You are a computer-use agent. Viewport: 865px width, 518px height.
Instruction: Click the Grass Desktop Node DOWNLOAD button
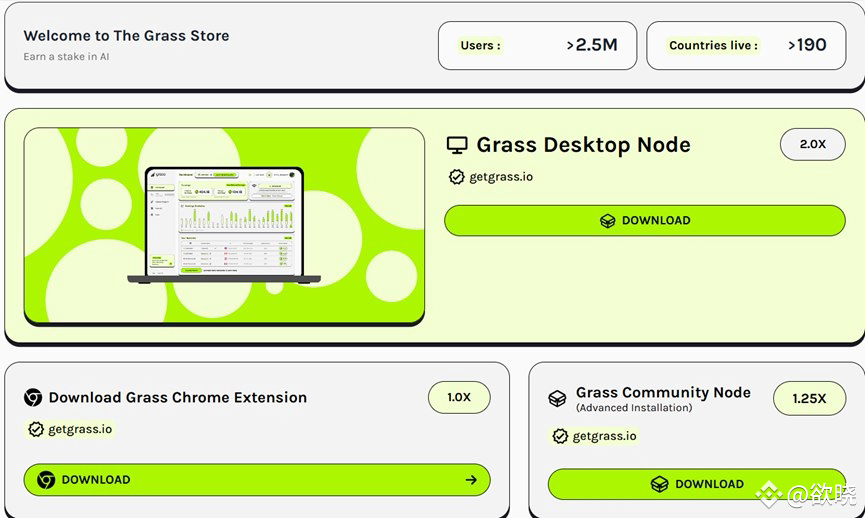coord(644,221)
